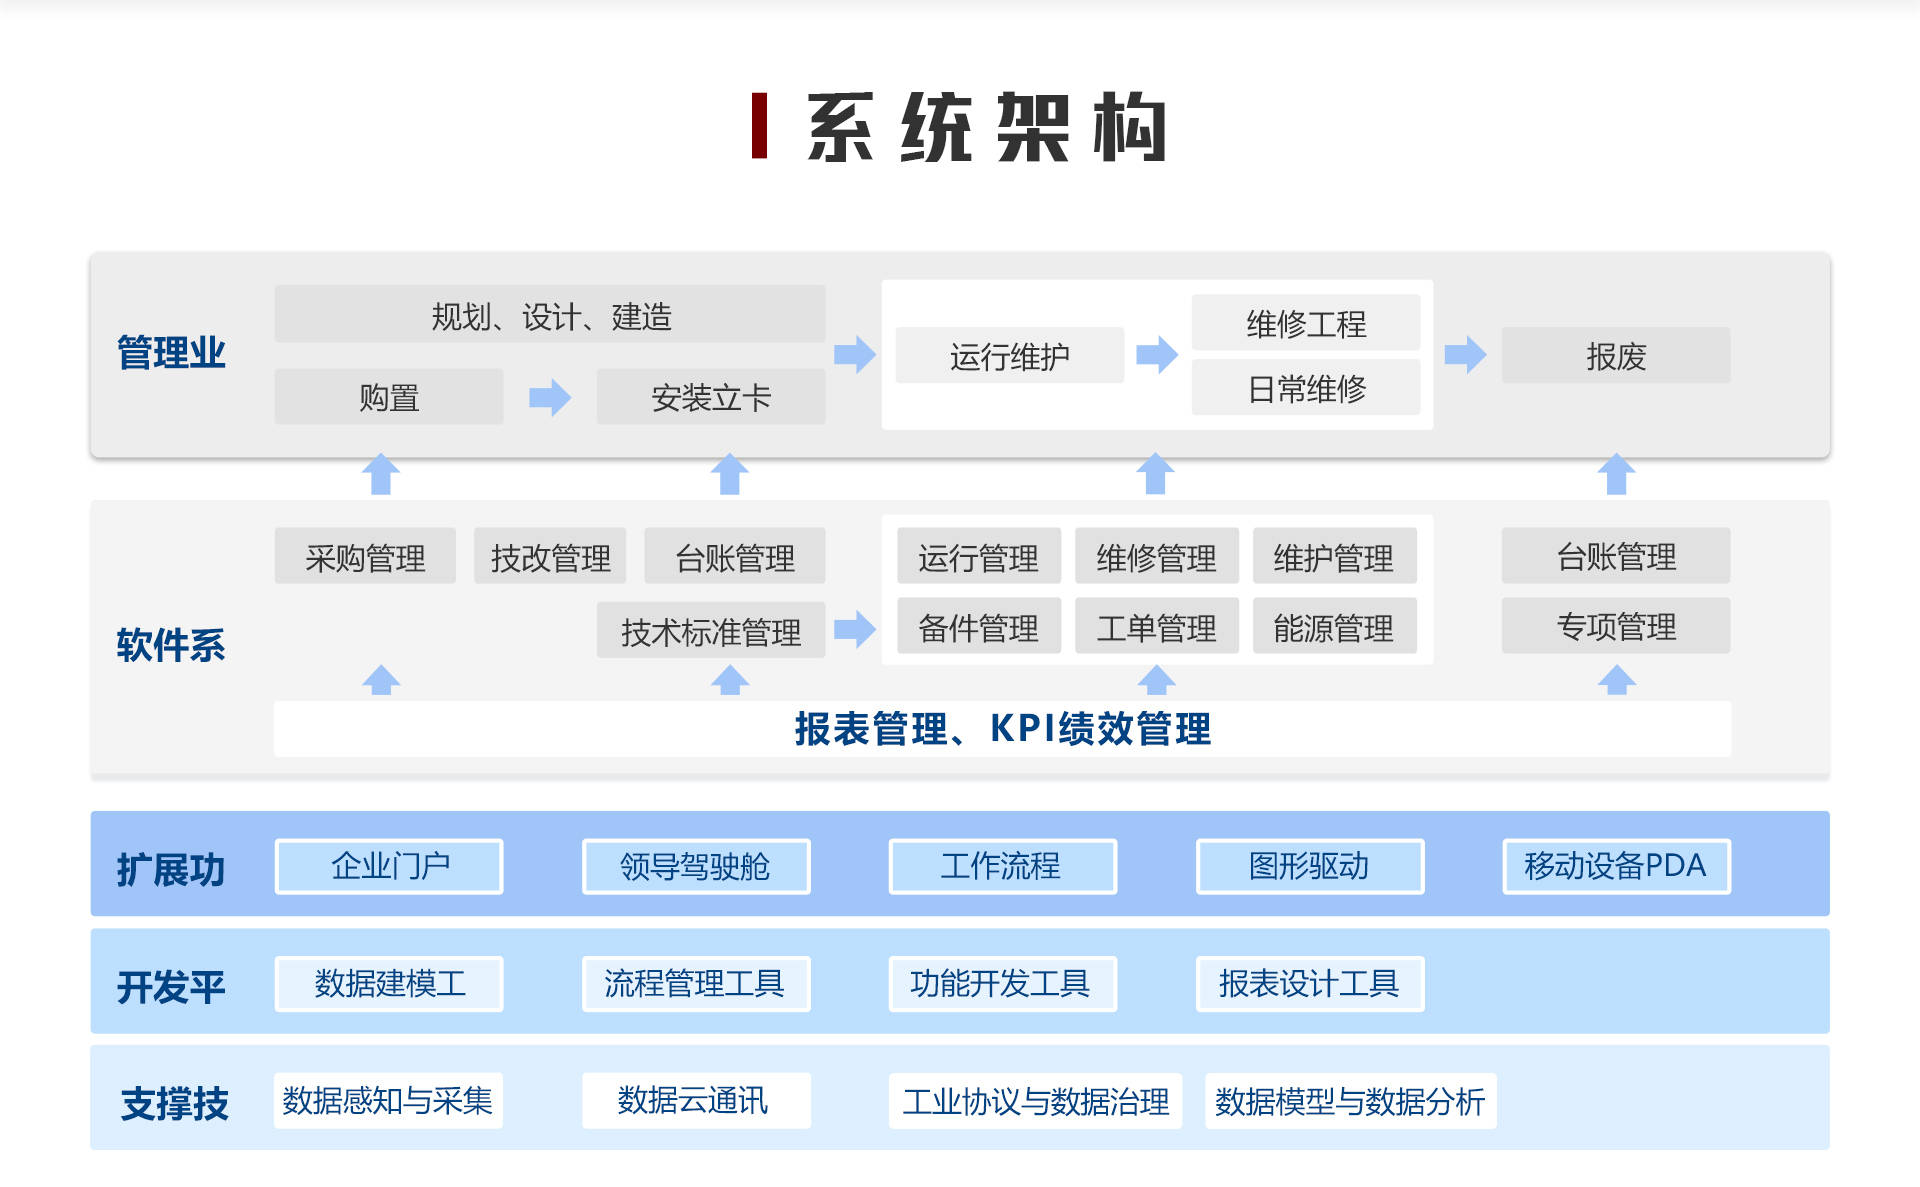Viewport: 1920px width, 1187px height.
Task: Select the 维护管理 box
Action: tap(1334, 556)
